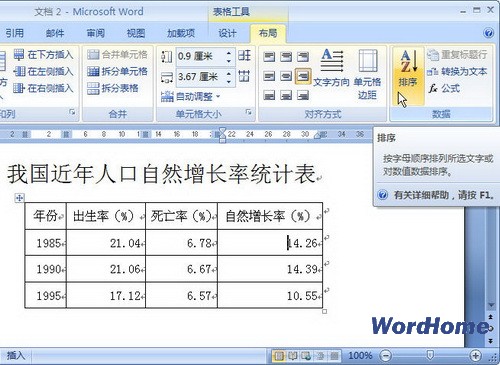The width and height of the screenshot is (500, 365).
Task: Click the next page browse button
Action: point(491,341)
